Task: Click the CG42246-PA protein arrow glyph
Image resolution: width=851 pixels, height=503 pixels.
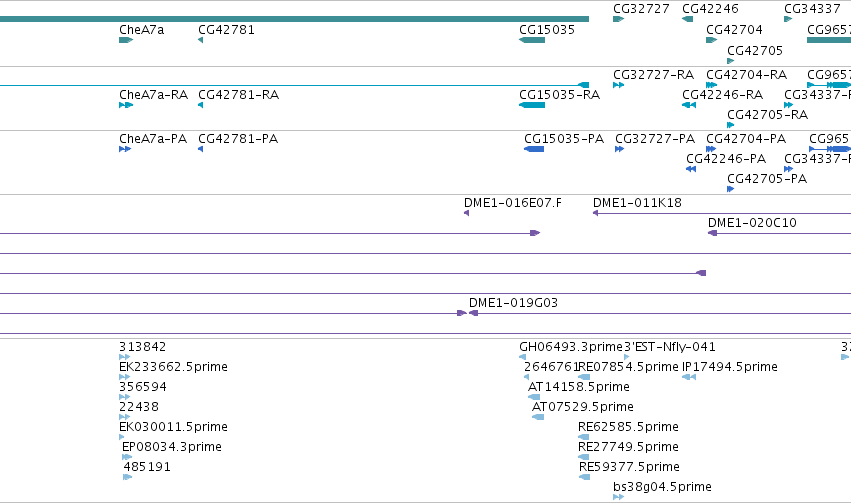Action: (691, 169)
